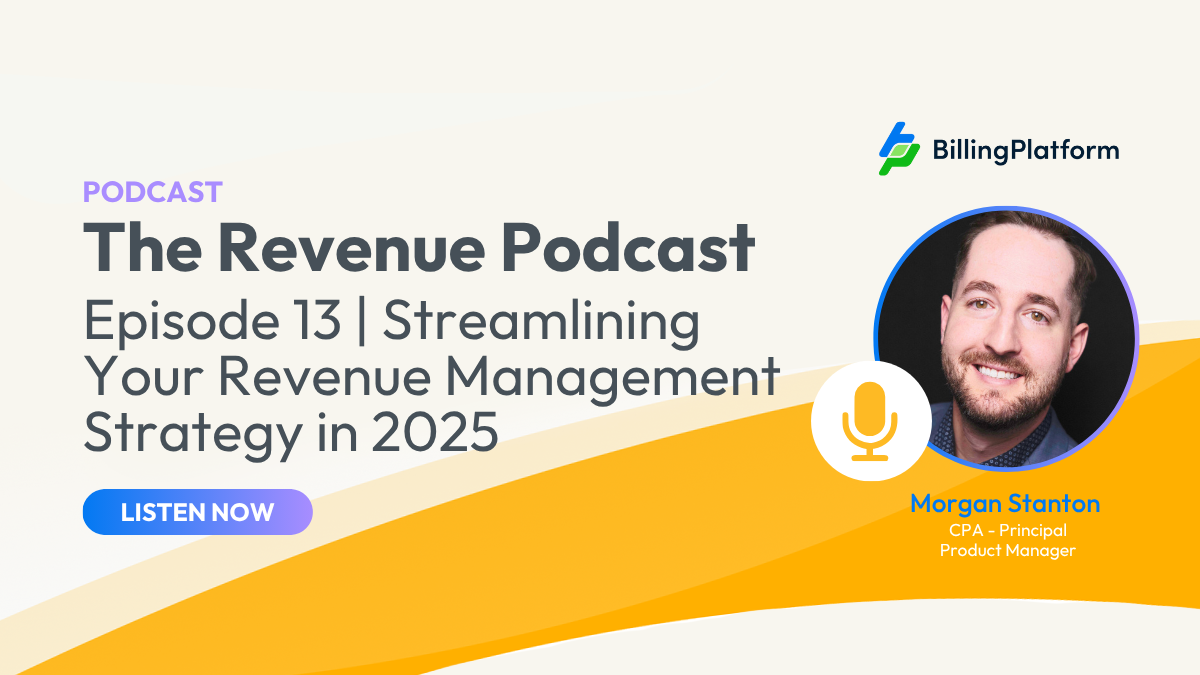1200x675 pixels.
Task: Click the "Episode 13 | Streamlining" subtitle line
Action: coord(391,325)
